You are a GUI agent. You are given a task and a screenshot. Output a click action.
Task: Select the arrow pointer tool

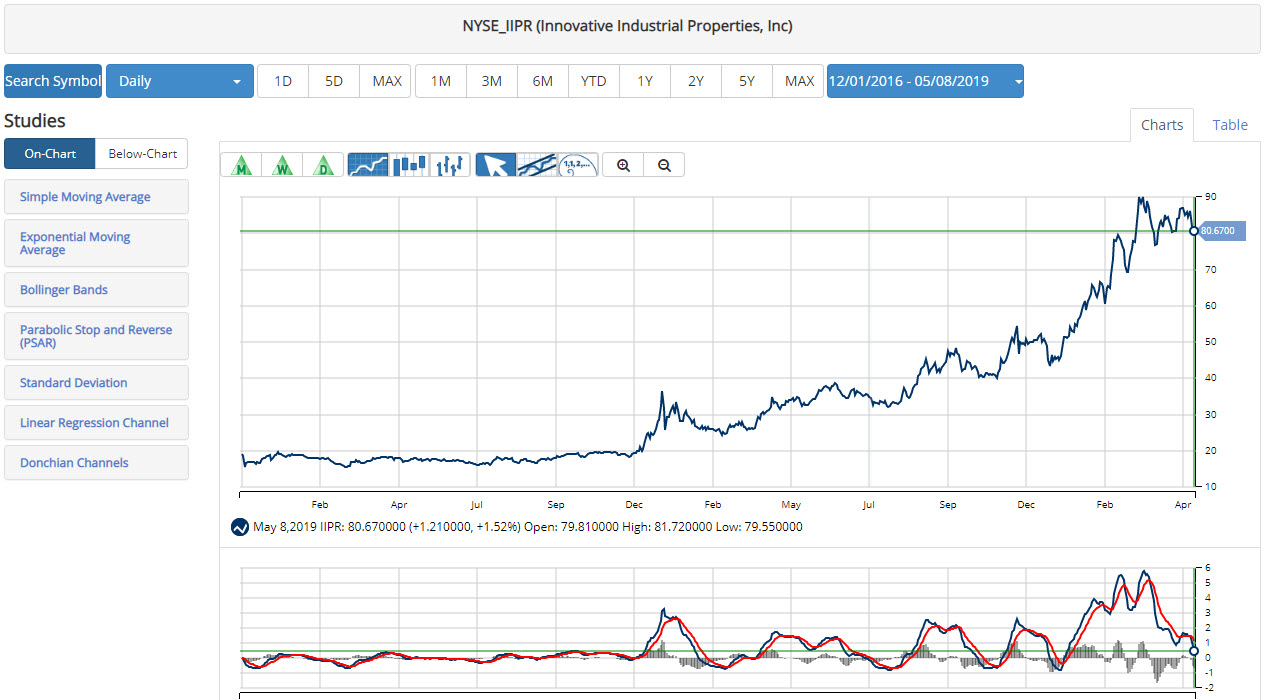coord(495,165)
